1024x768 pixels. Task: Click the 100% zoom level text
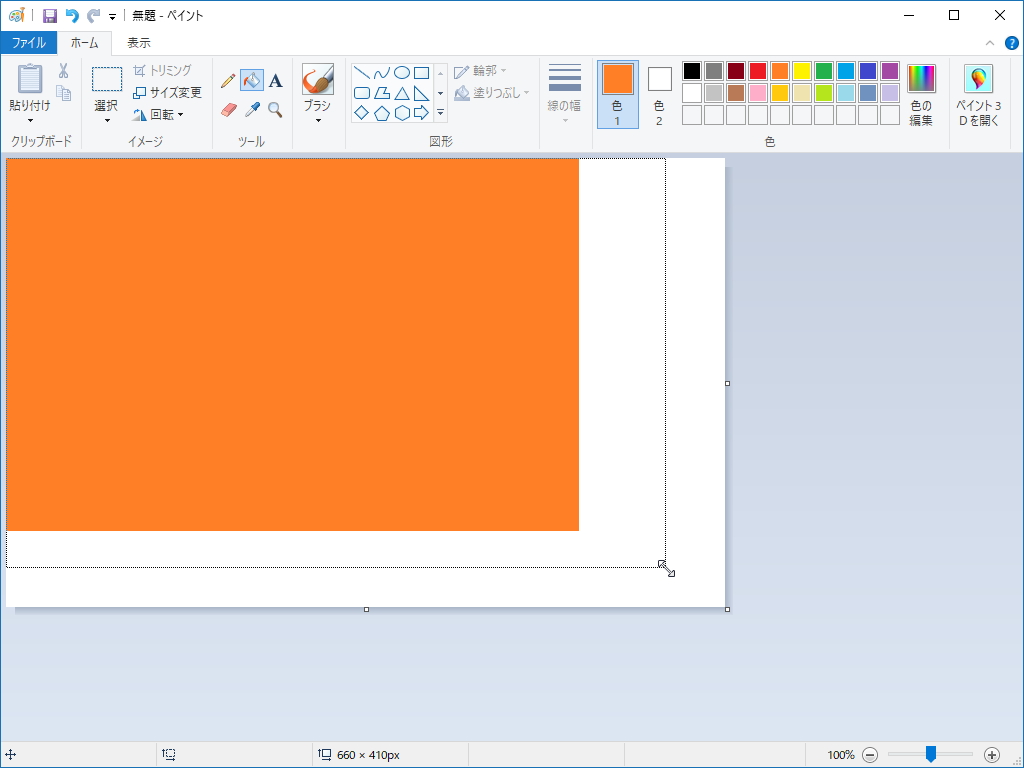coord(840,755)
